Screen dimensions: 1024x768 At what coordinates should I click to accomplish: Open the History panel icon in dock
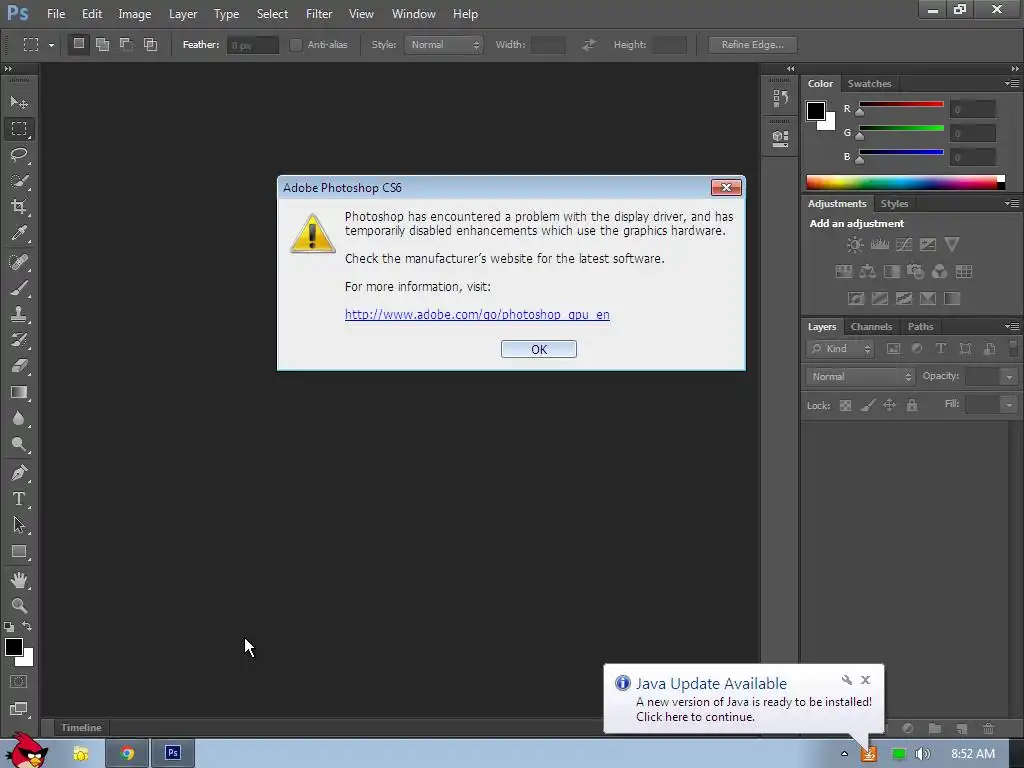780,99
